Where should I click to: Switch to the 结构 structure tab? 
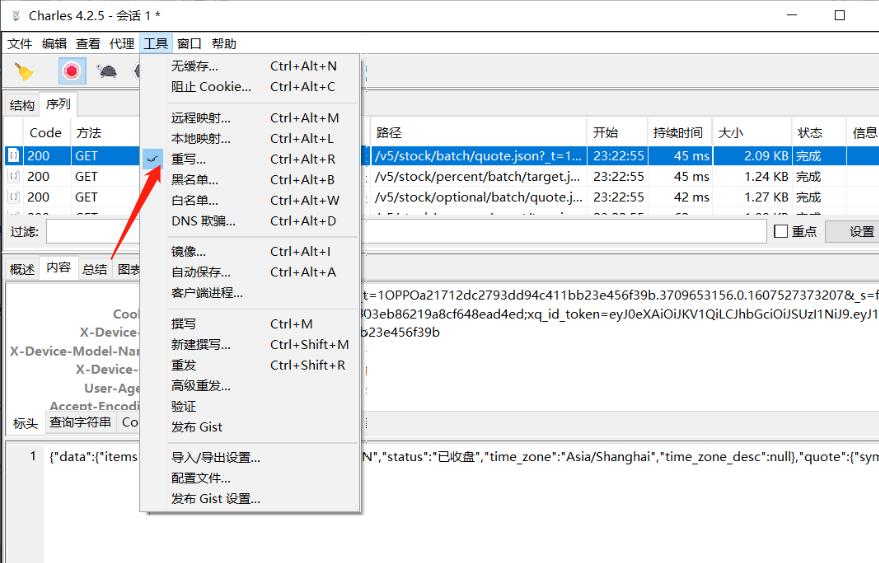(22, 105)
